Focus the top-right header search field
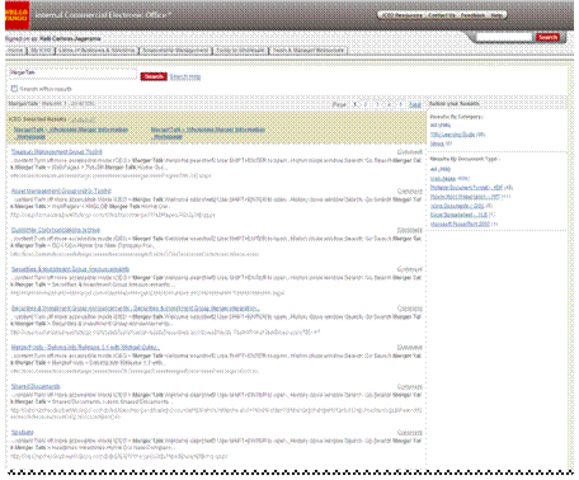The width and height of the screenshot is (579, 480). click(504, 37)
